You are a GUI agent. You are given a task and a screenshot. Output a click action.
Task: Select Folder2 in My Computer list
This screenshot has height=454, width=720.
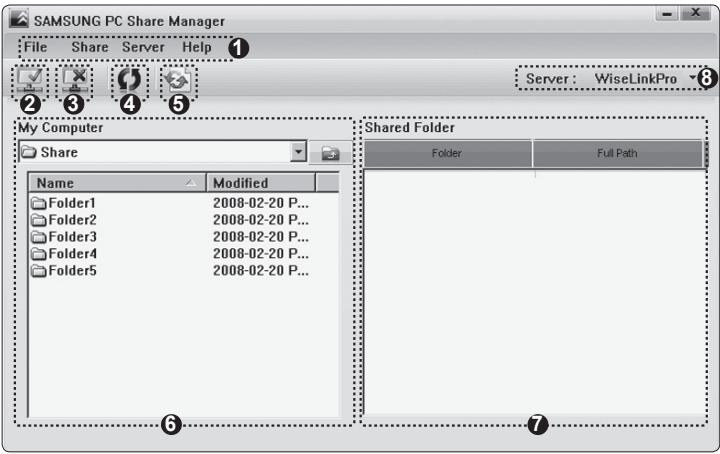coord(72,220)
